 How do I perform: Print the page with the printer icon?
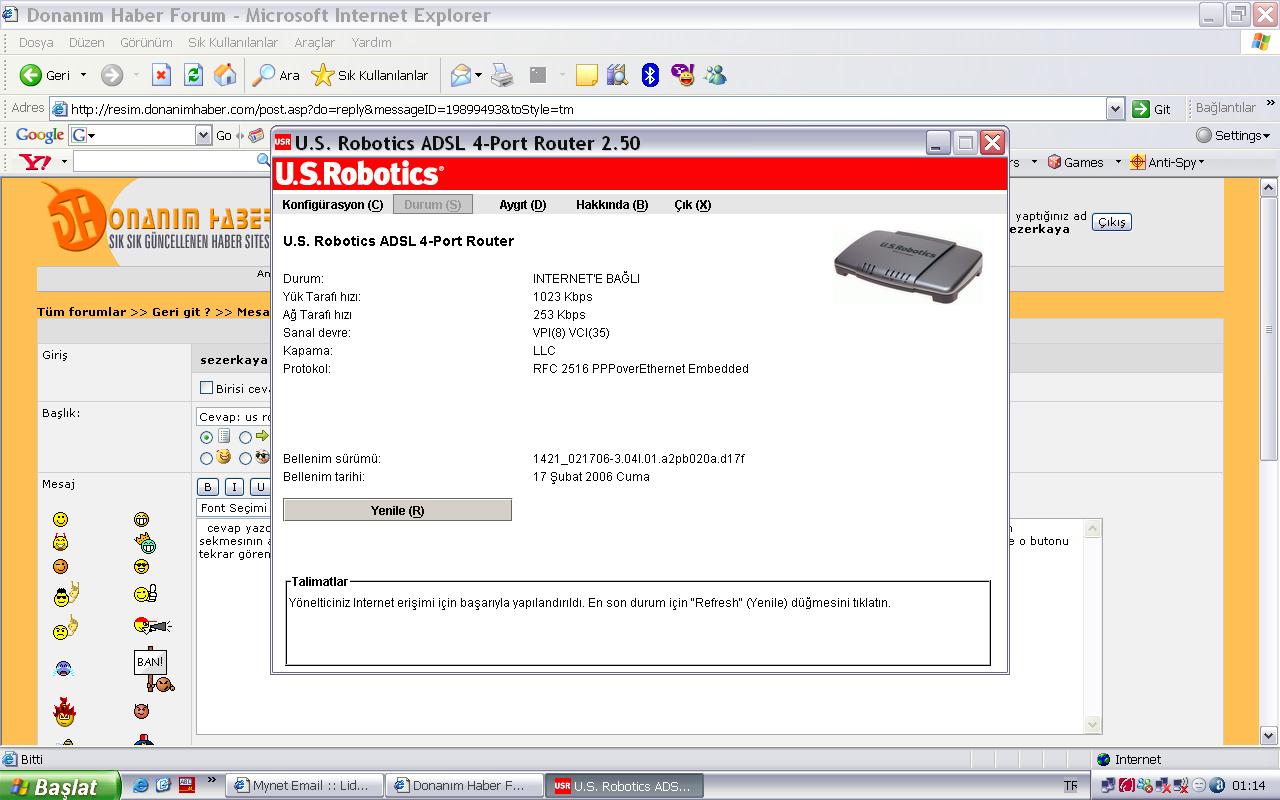point(502,75)
